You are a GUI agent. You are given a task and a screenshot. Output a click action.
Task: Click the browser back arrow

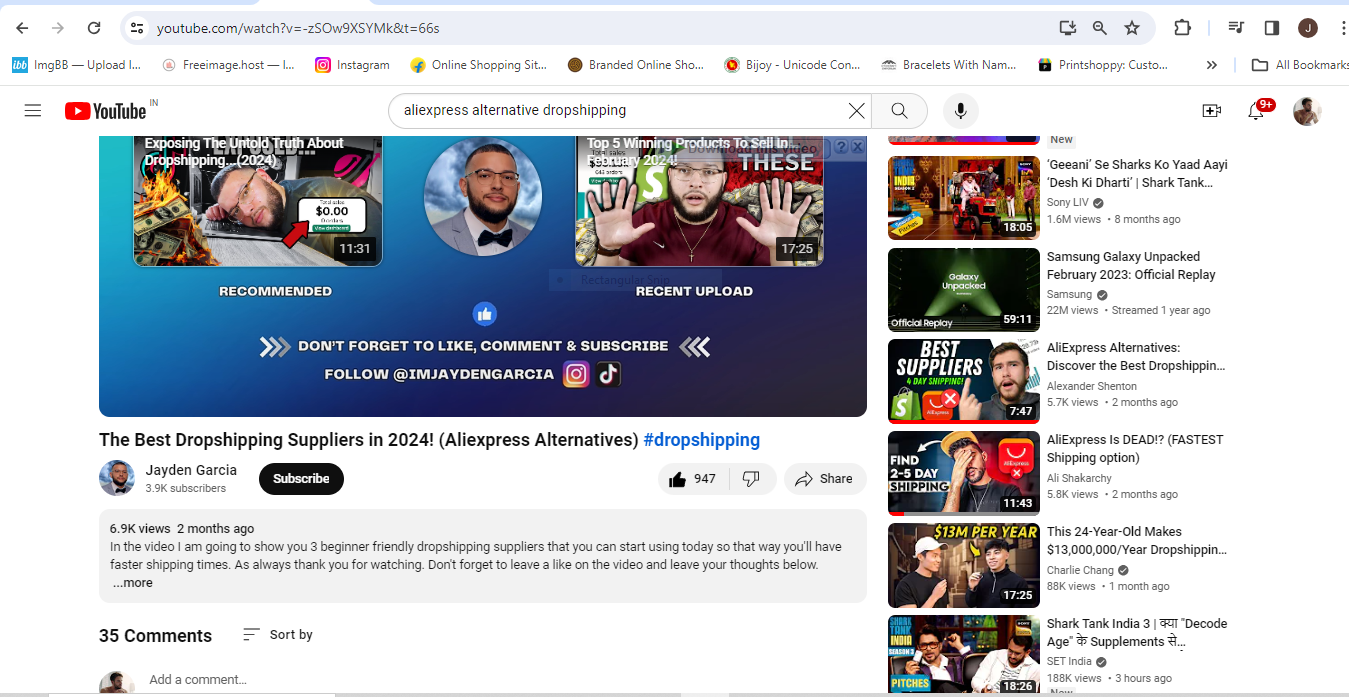tap(22, 28)
